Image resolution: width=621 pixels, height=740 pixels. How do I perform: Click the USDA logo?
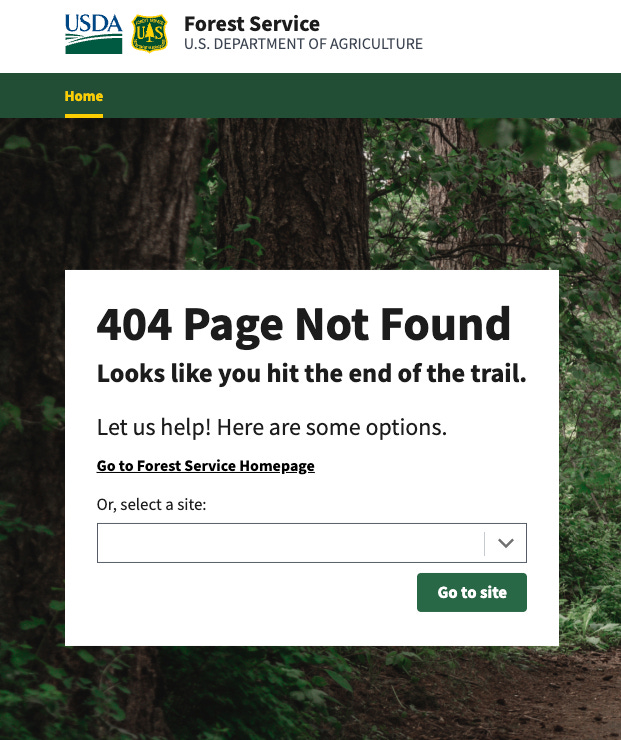tap(93, 34)
